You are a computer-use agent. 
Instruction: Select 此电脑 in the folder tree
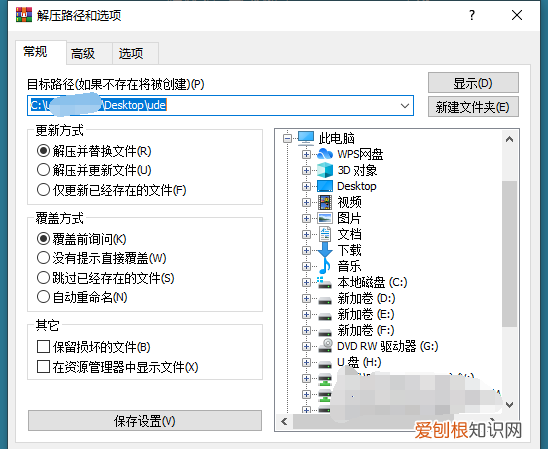(337, 138)
